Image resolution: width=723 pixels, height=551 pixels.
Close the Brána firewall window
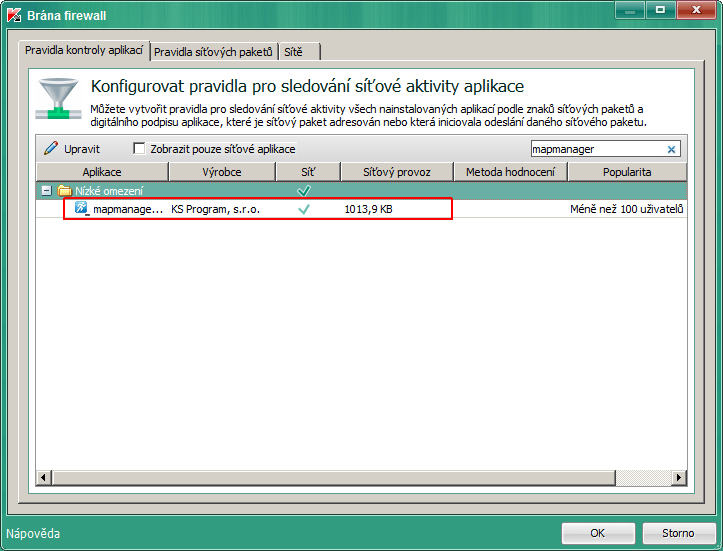pyautogui.click(x=697, y=10)
